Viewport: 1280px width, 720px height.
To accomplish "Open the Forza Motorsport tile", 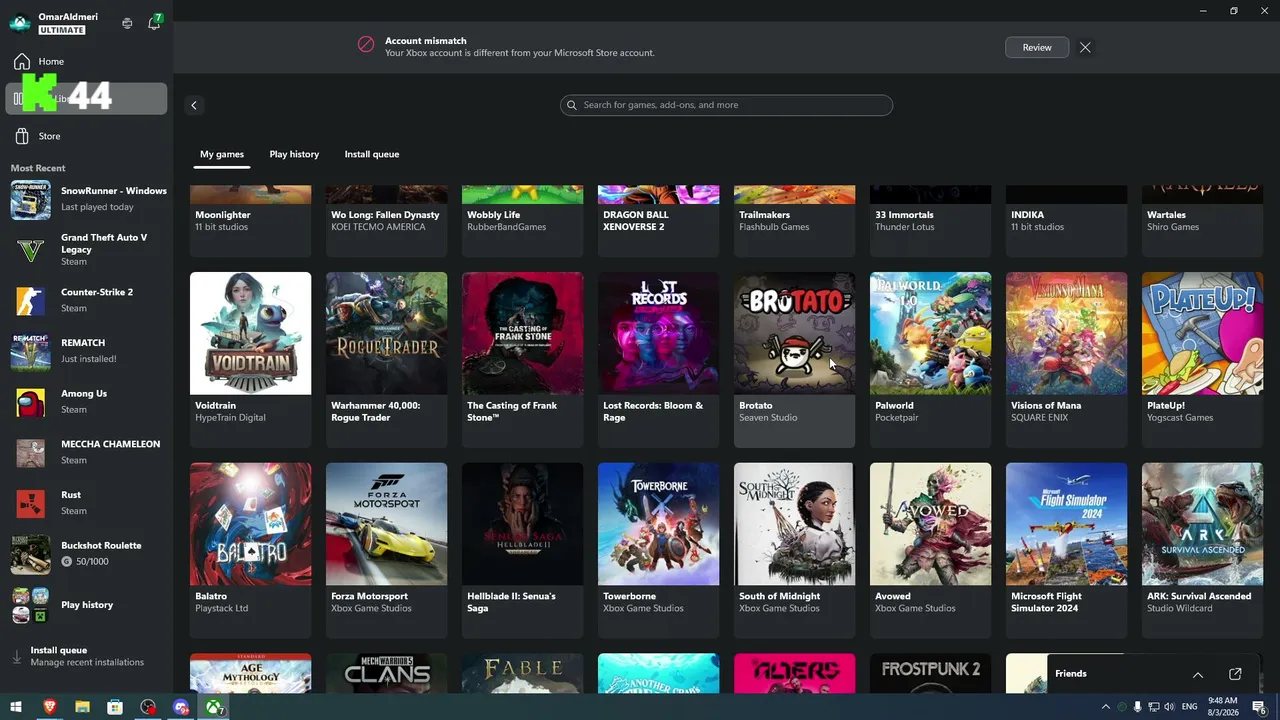I will click(x=386, y=550).
